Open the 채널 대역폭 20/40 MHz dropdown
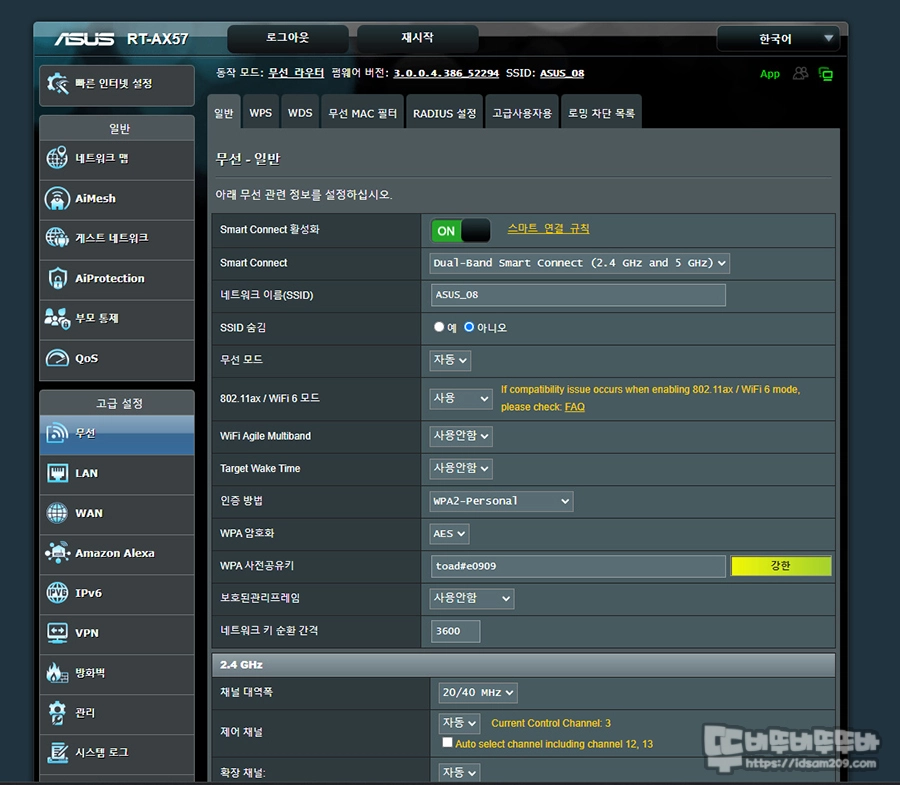This screenshot has height=785, width=900. (478, 693)
